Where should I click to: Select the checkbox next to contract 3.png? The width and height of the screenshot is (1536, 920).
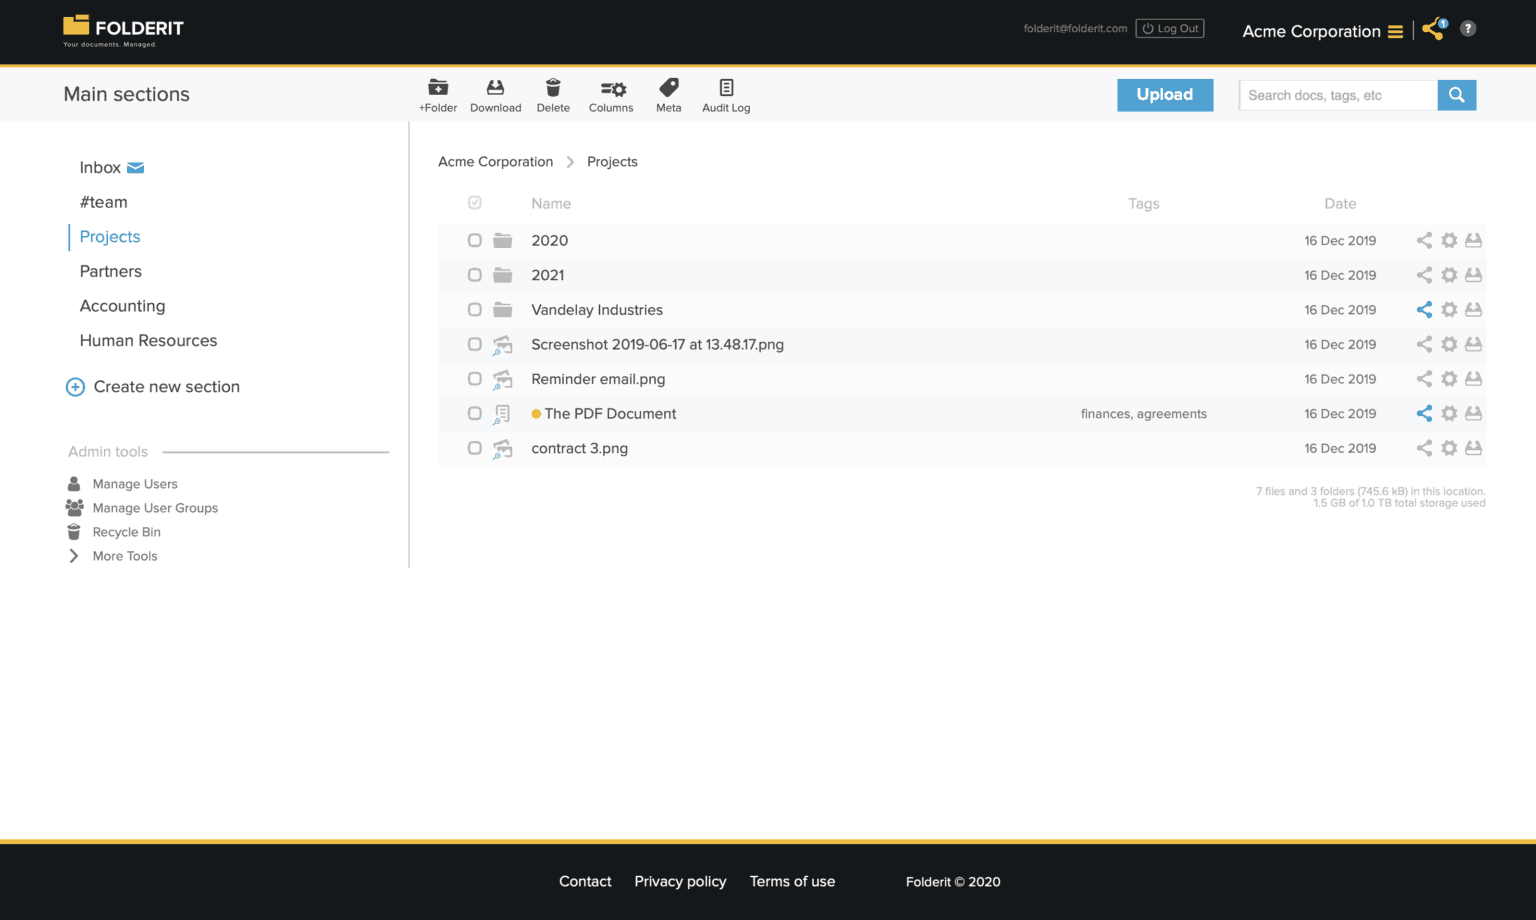tap(474, 448)
